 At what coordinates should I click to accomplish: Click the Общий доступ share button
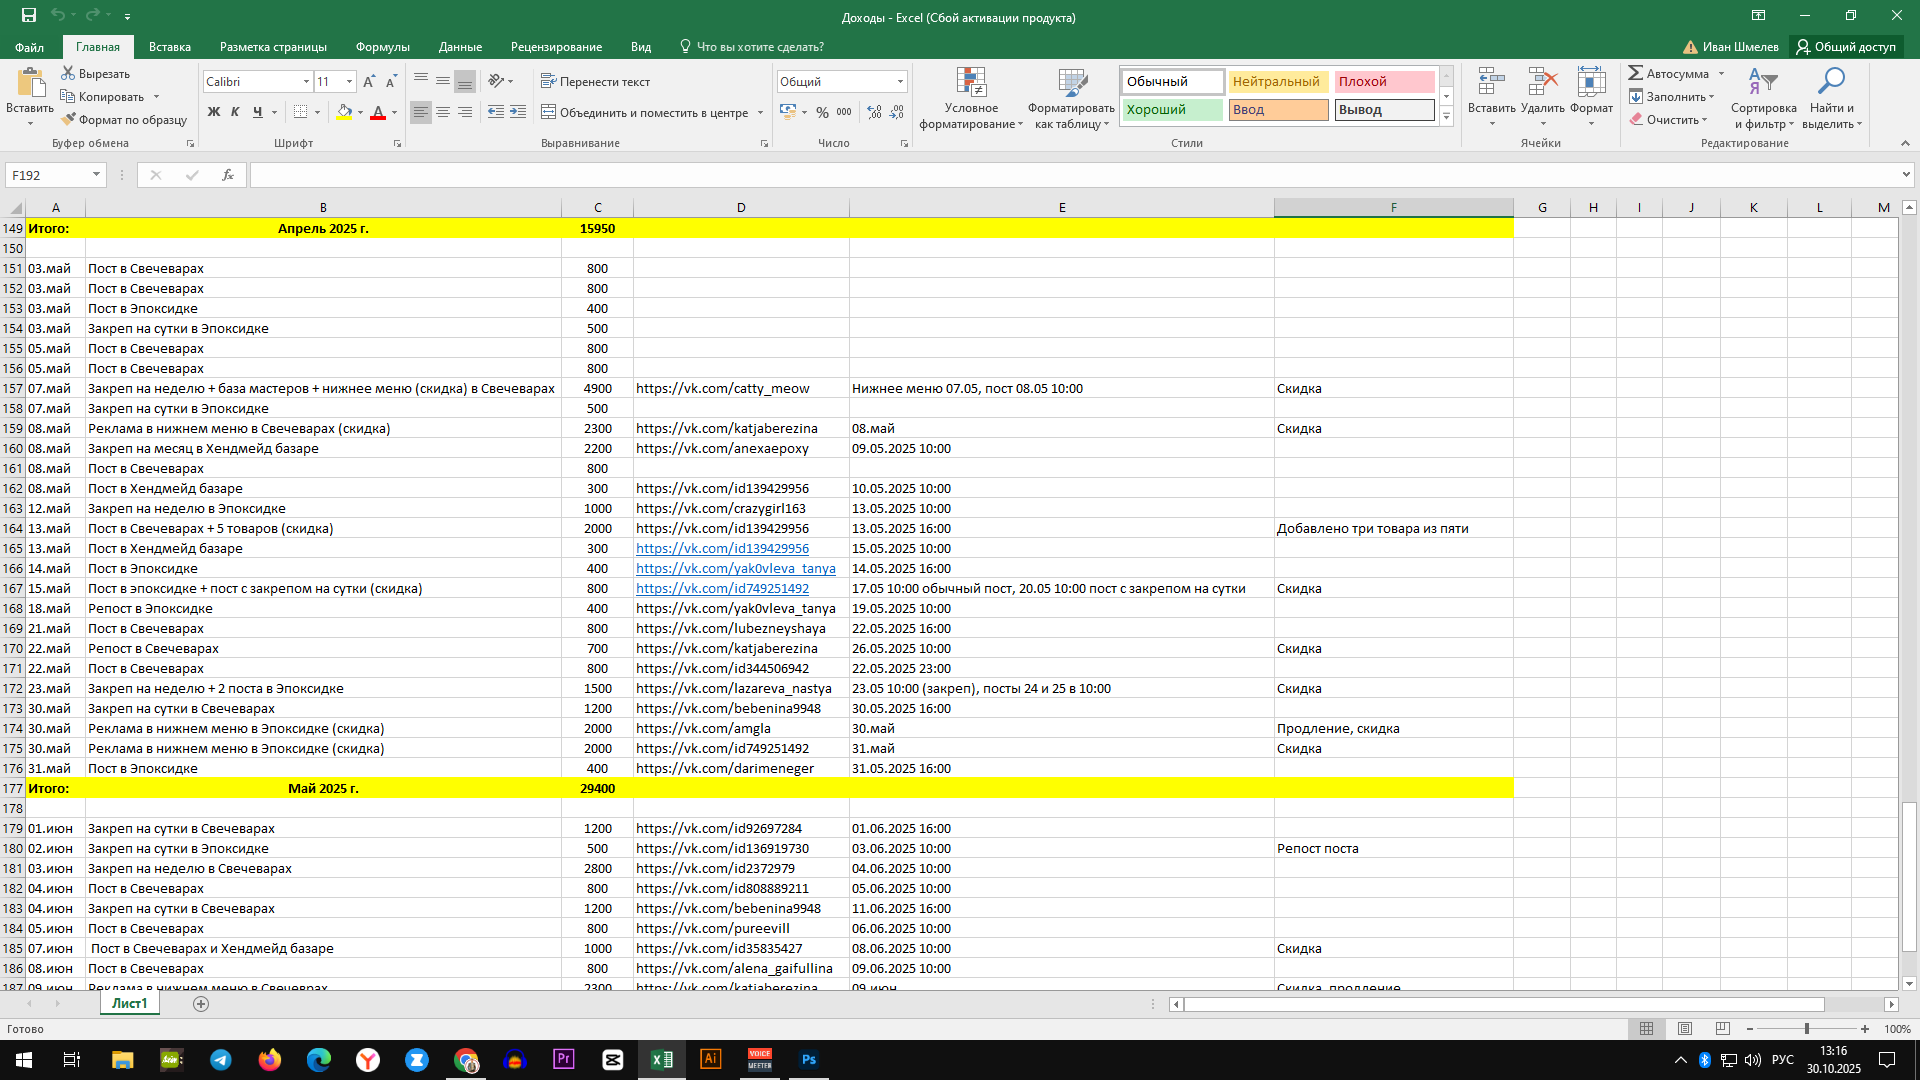tap(1845, 47)
